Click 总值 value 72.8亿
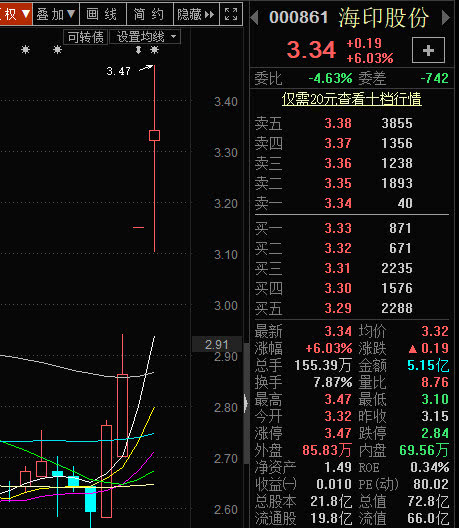Screen dimensions: 459x528 click(428, 501)
